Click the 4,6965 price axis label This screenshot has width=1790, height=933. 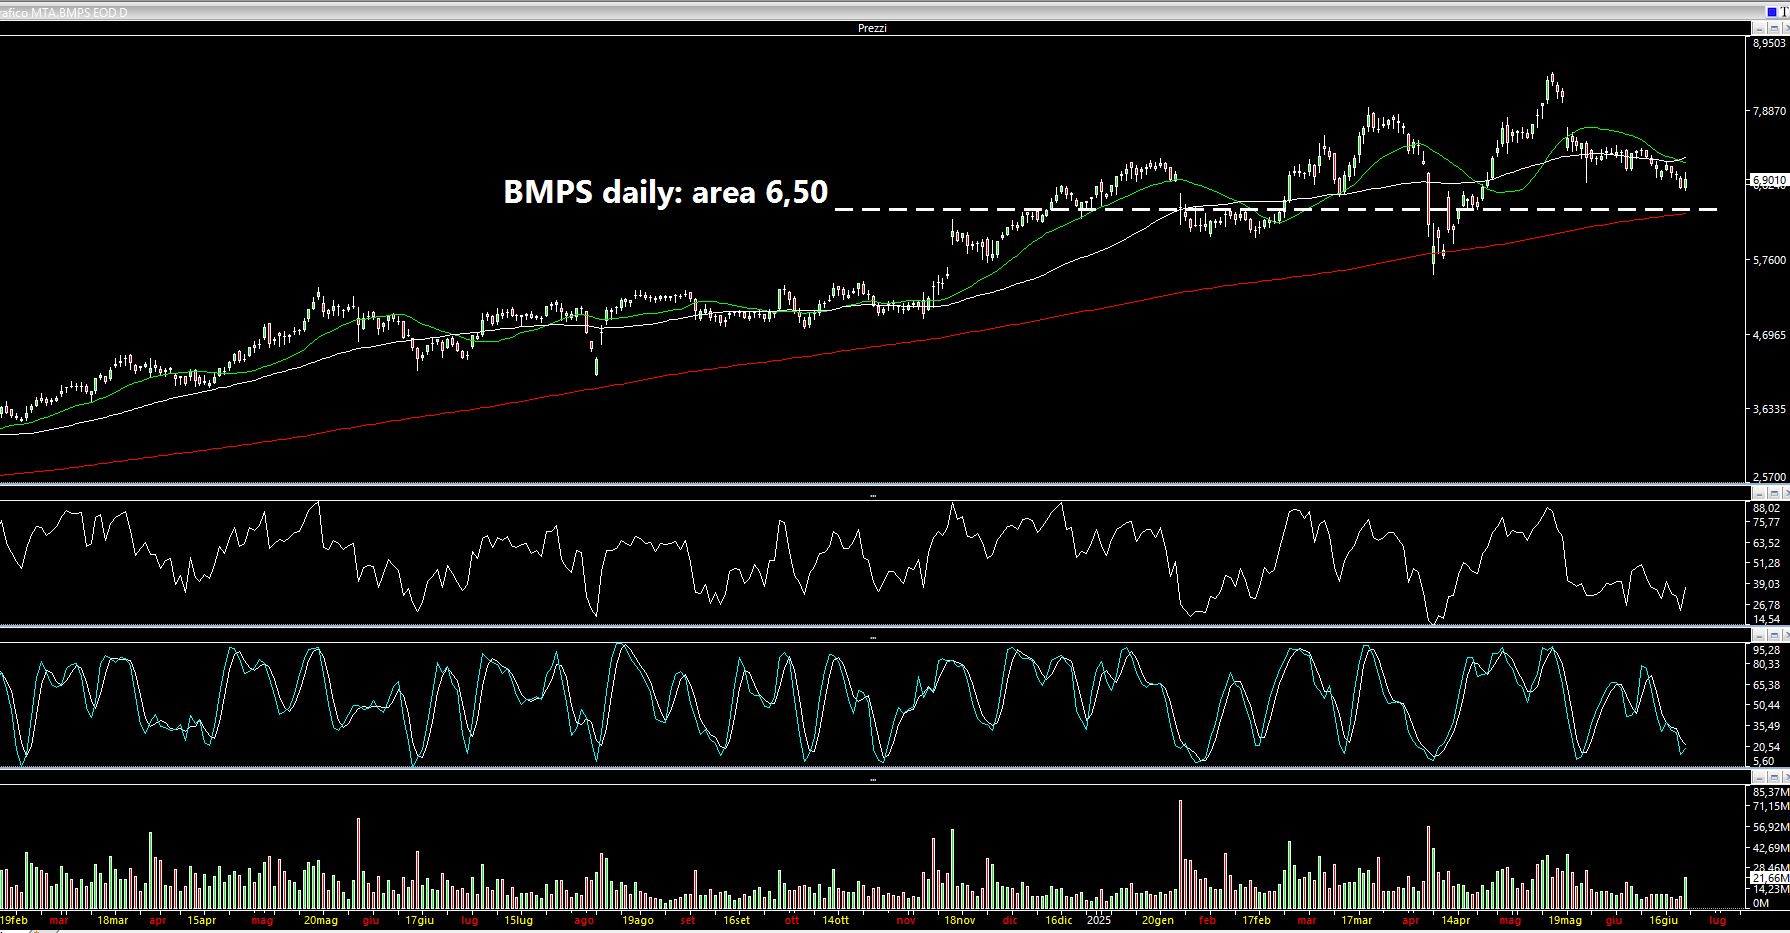(1769, 335)
